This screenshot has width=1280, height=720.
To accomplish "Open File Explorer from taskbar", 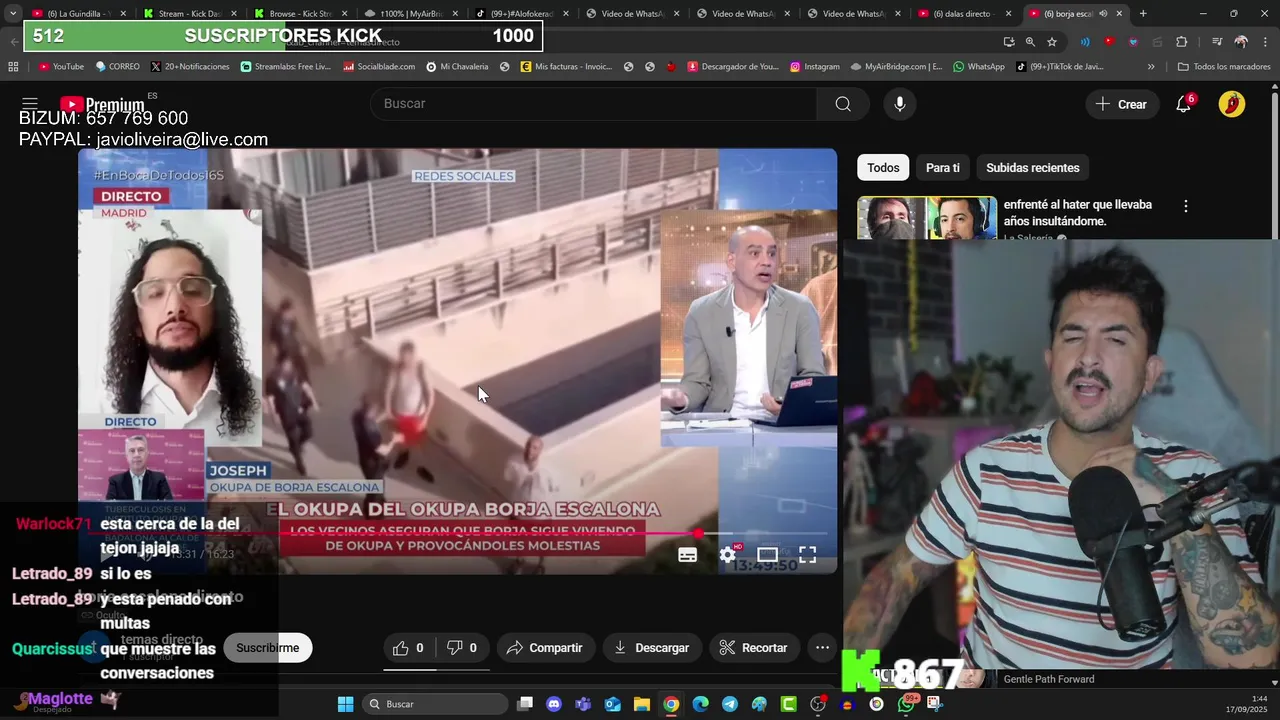I will (x=641, y=704).
